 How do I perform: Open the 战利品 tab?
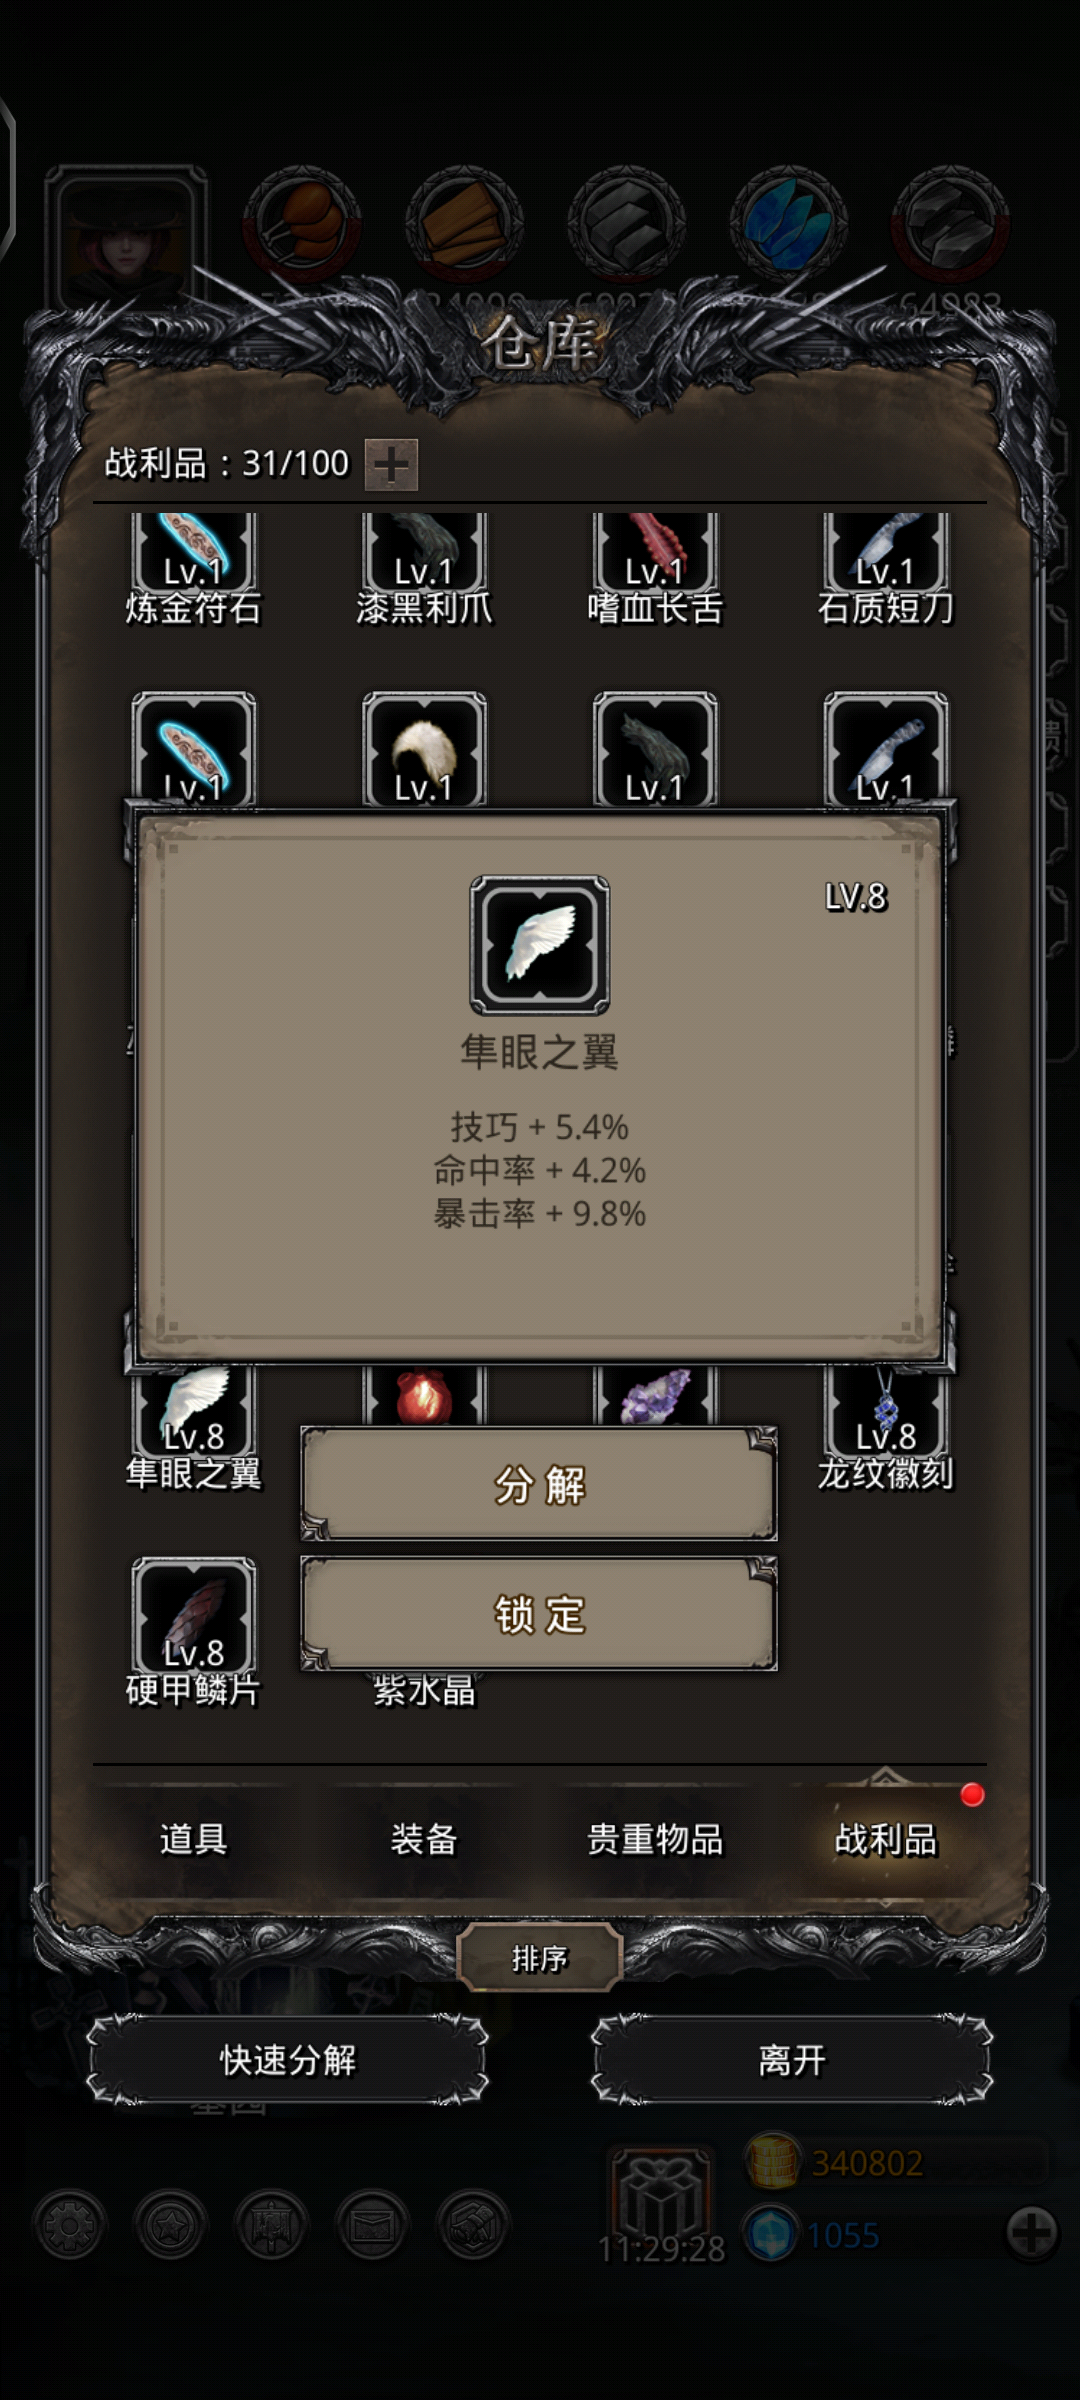point(886,1838)
